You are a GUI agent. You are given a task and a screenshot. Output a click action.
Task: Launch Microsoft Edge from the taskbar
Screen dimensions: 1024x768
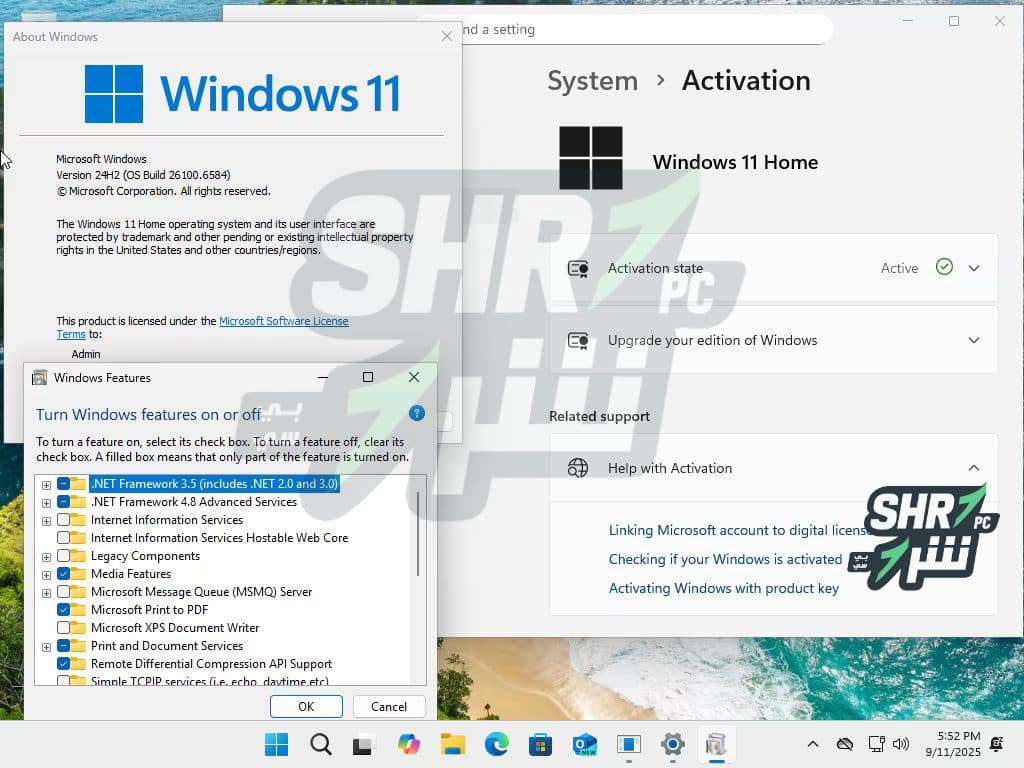[x=497, y=744]
